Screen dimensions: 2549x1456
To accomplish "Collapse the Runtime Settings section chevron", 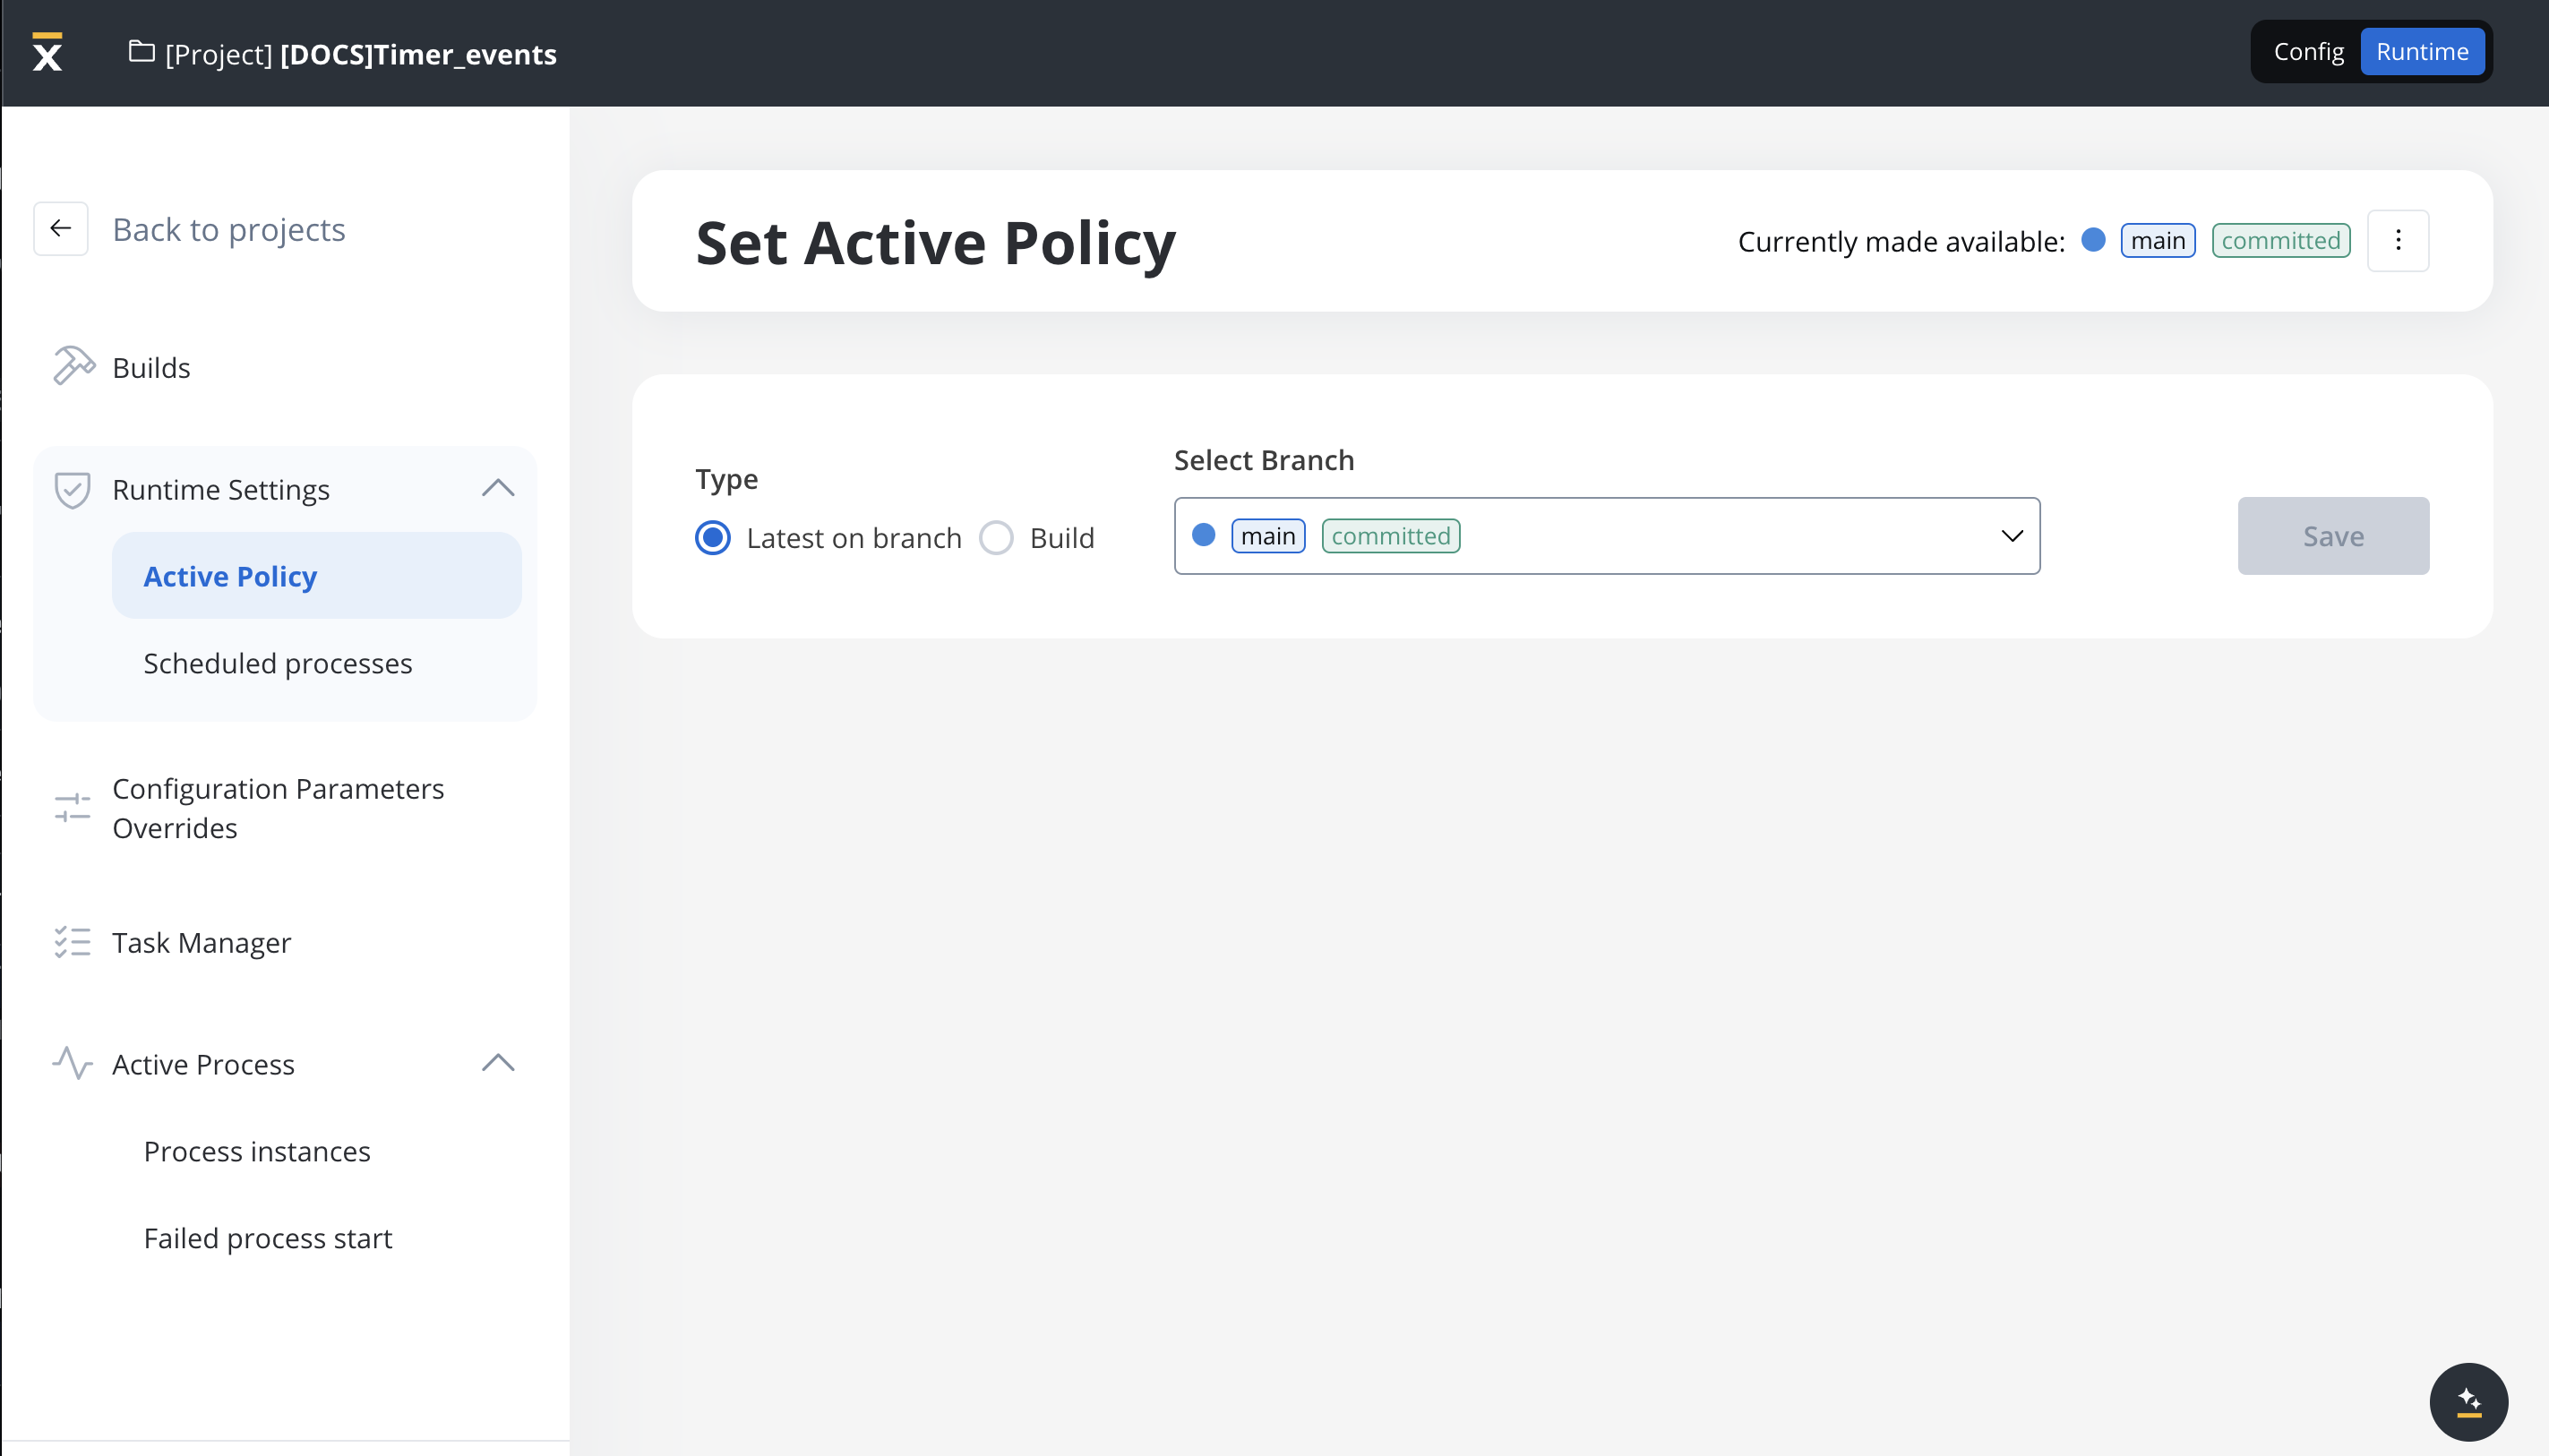I will tap(498, 489).
